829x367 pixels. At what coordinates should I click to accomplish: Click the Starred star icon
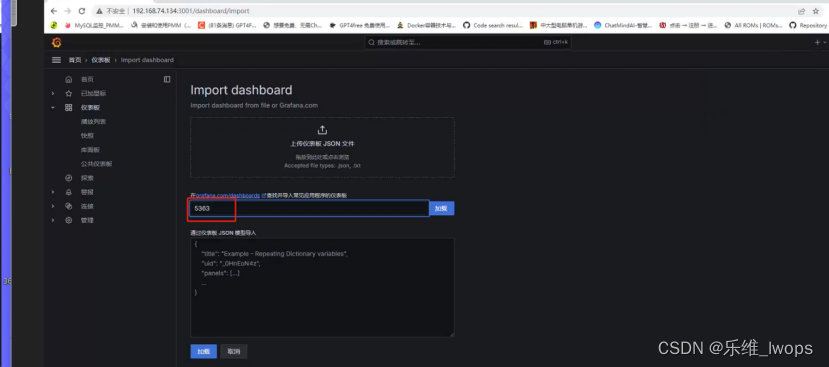coord(68,94)
